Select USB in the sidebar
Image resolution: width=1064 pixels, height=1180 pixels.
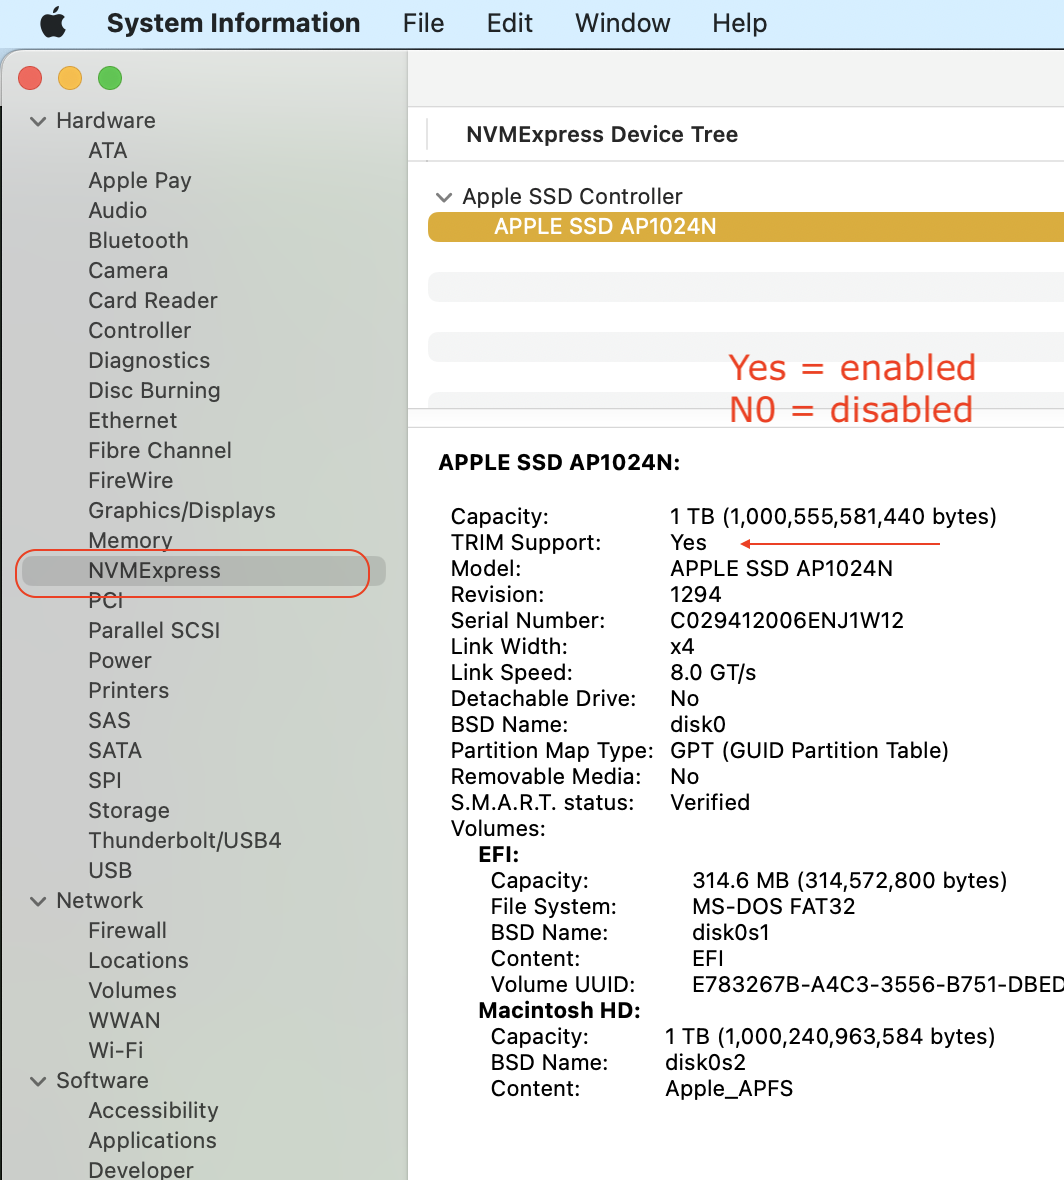(110, 871)
